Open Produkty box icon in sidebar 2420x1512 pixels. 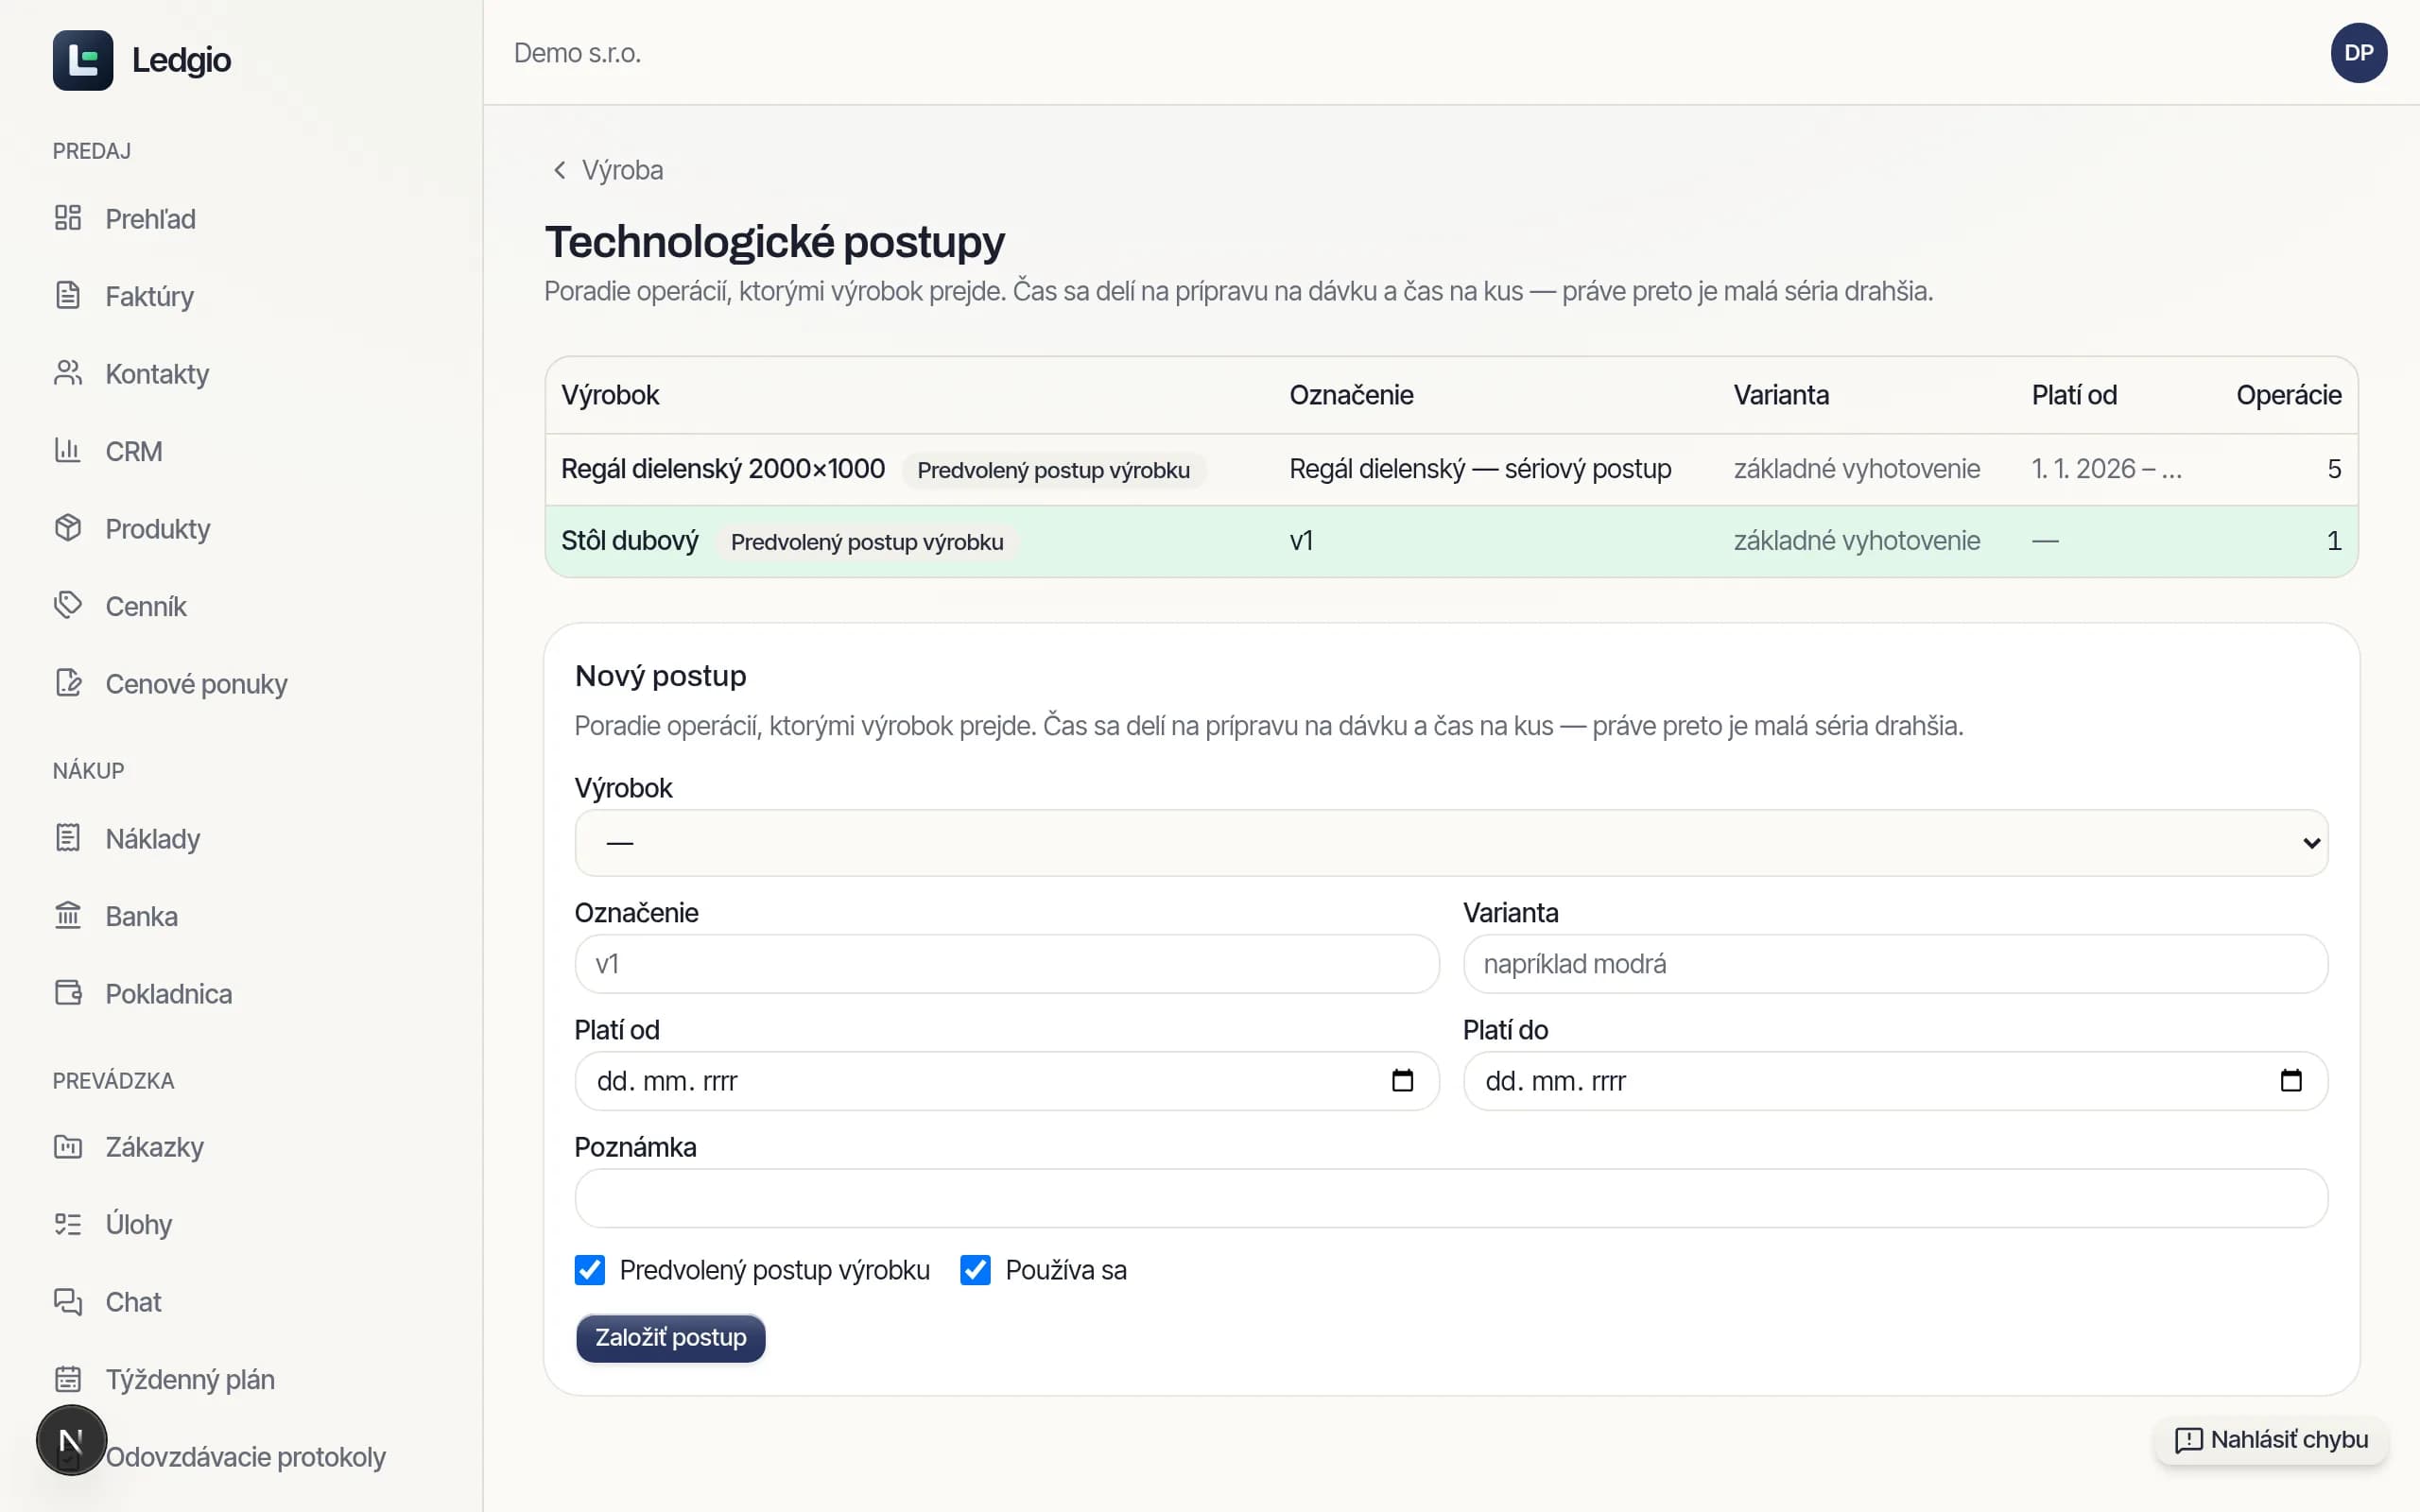click(68, 528)
